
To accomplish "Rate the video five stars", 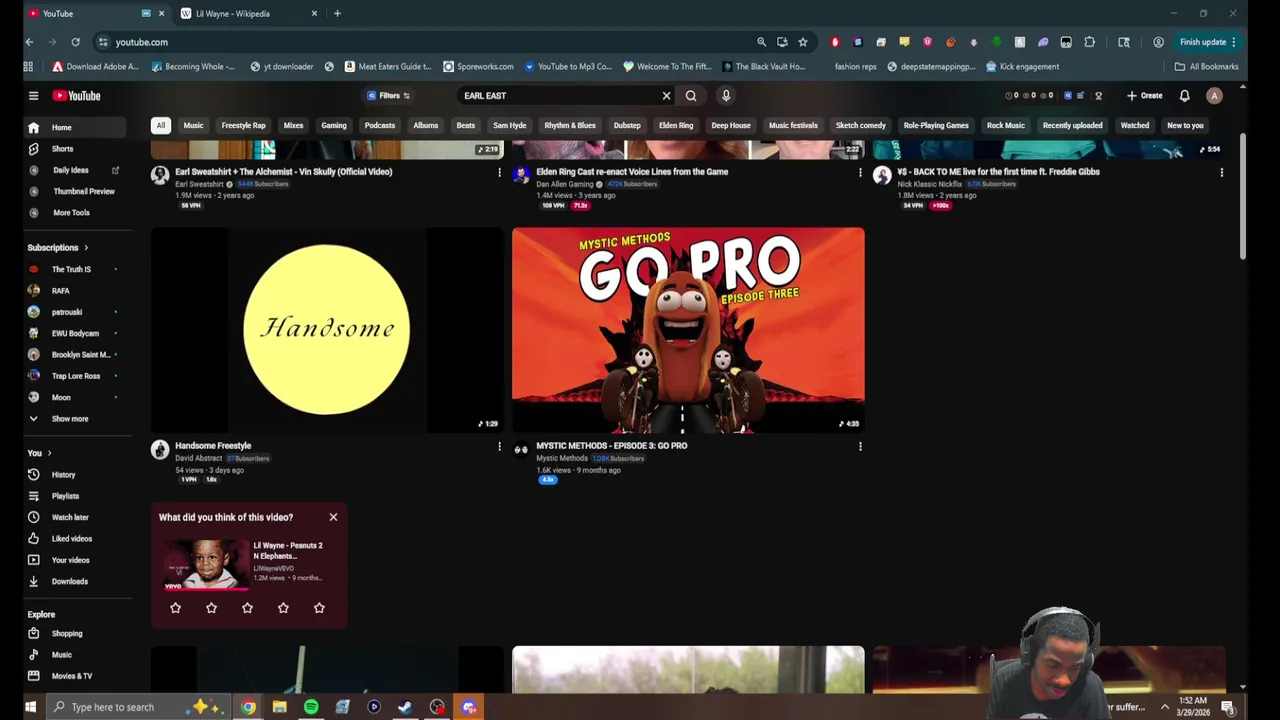I will click(319, 607).
